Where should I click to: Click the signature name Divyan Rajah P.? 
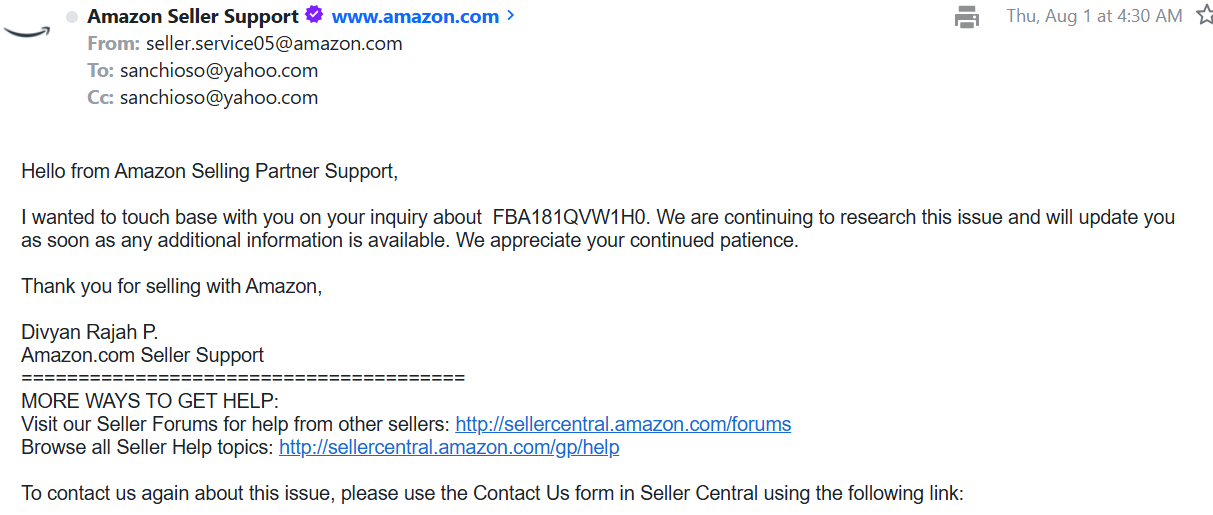click(89, 332)
